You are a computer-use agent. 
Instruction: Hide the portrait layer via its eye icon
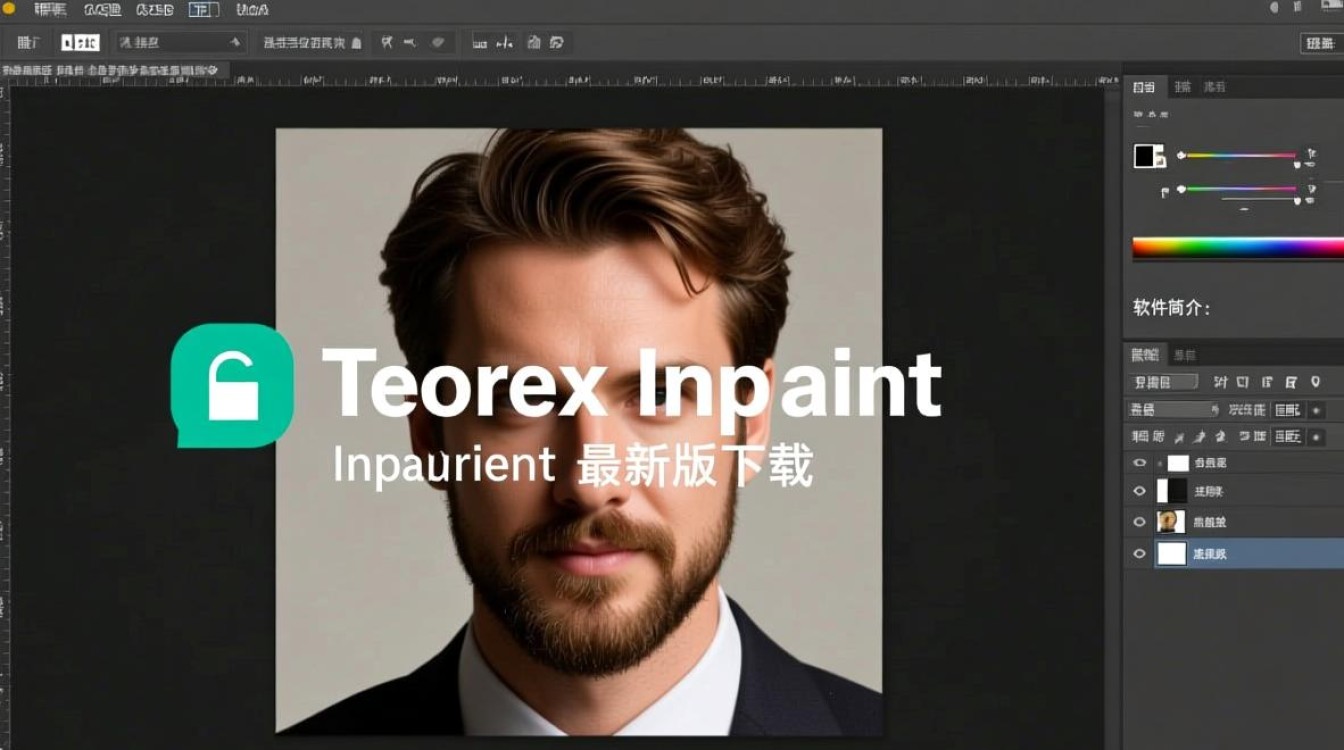[1139, 521]
